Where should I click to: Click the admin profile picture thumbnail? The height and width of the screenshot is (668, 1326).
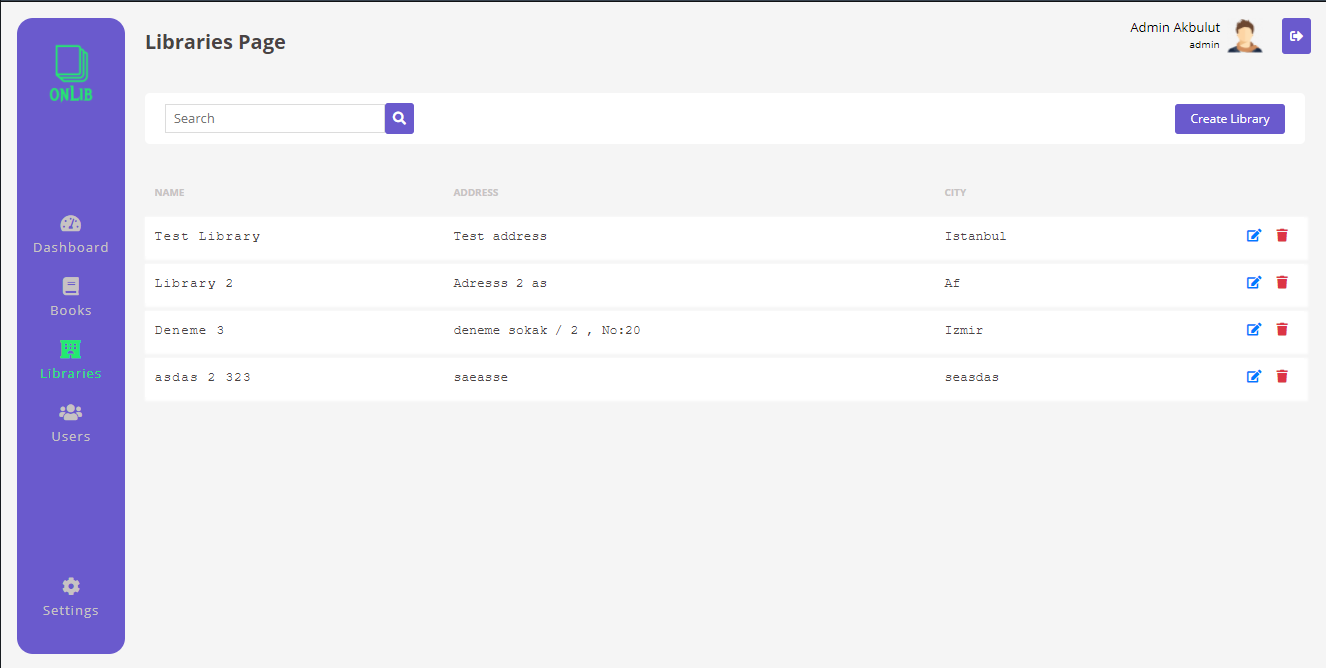pyautogui.click(x=1245, y=34)
